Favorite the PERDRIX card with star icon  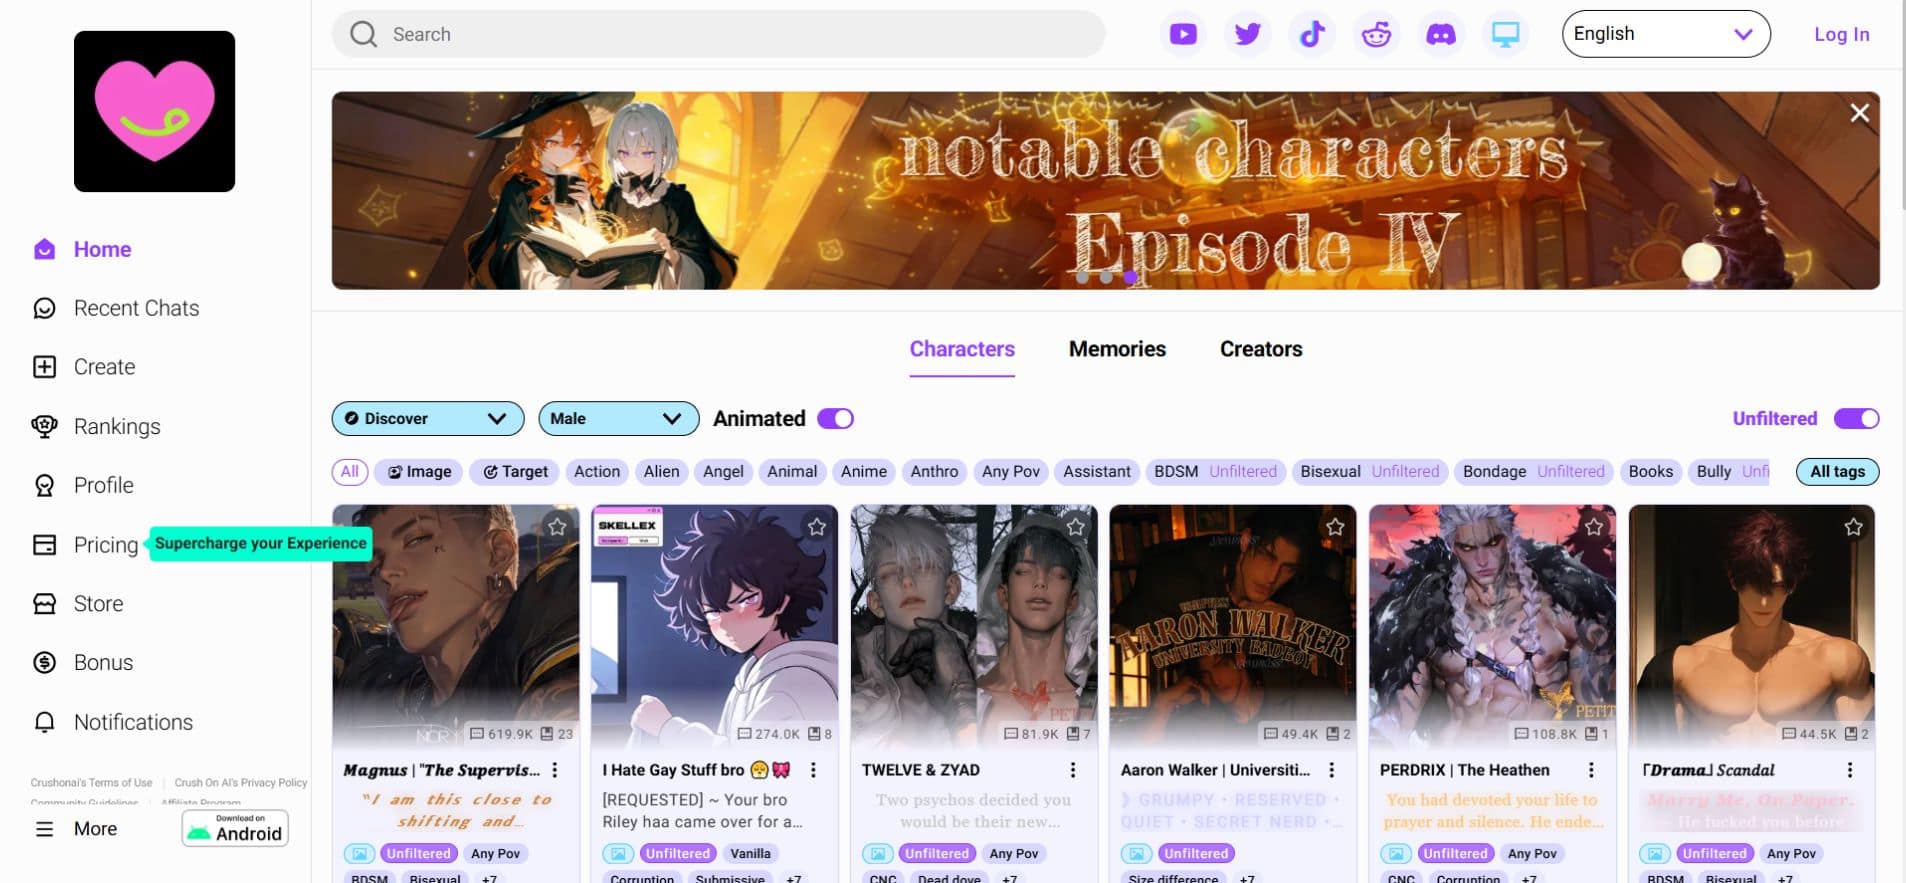[1594, 527]
